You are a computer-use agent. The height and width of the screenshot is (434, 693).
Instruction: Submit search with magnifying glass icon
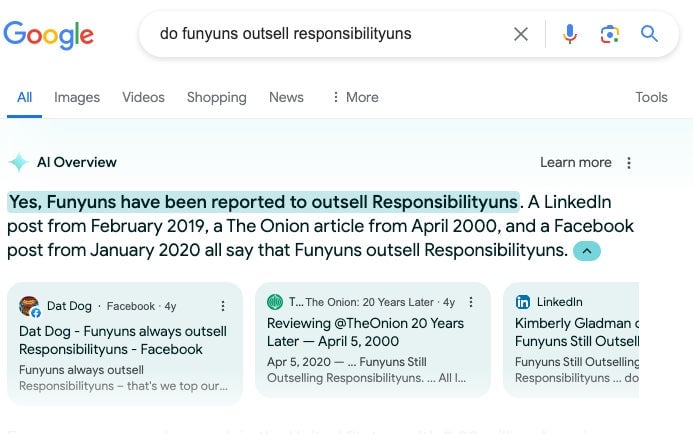click(649, 34)
